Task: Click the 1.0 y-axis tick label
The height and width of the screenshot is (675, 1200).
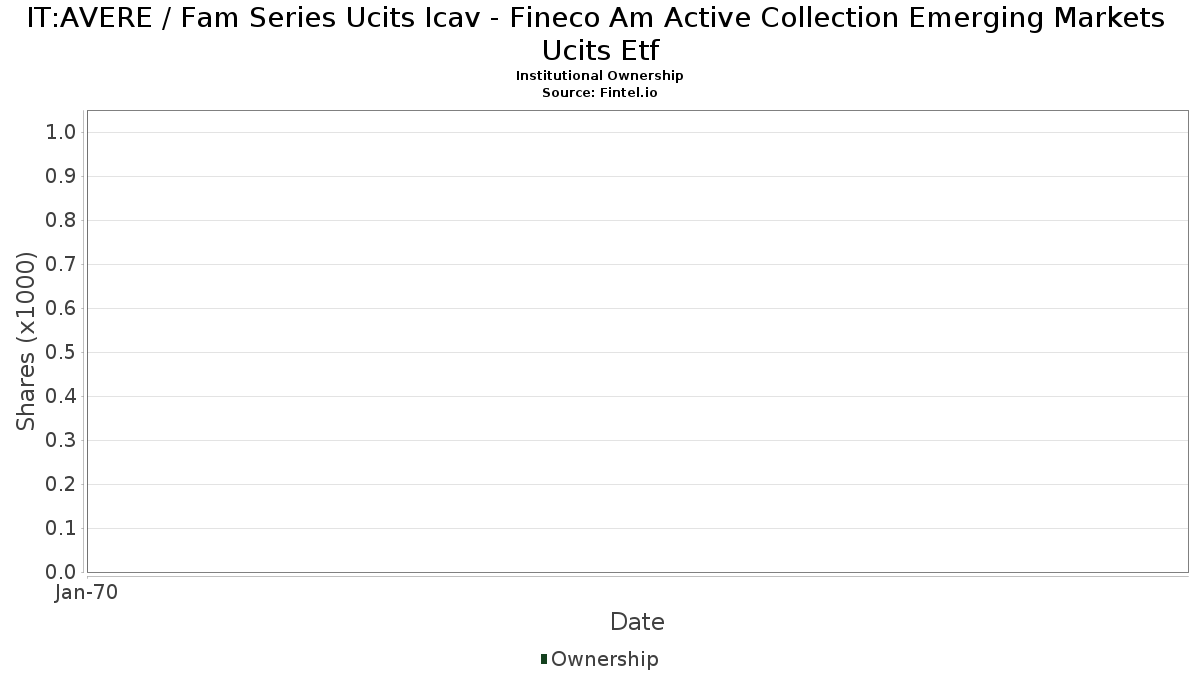Action: [61, 133]
